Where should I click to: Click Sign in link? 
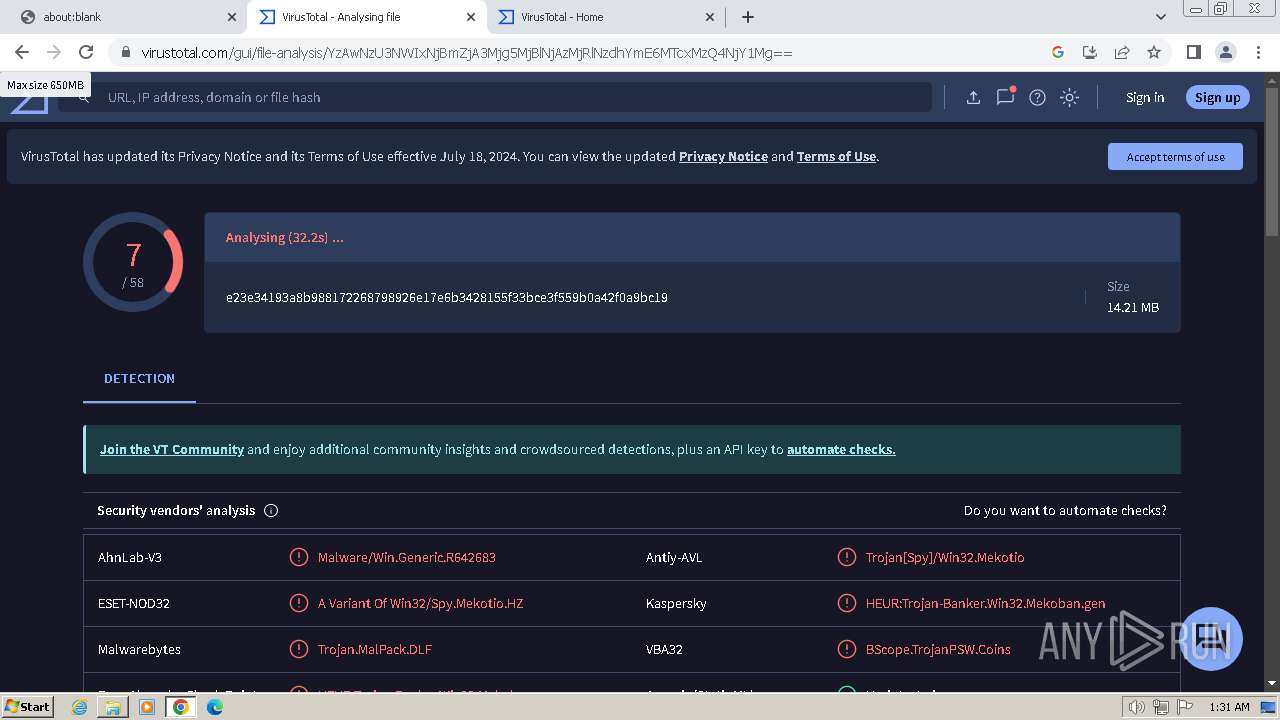pos(1145,97)
